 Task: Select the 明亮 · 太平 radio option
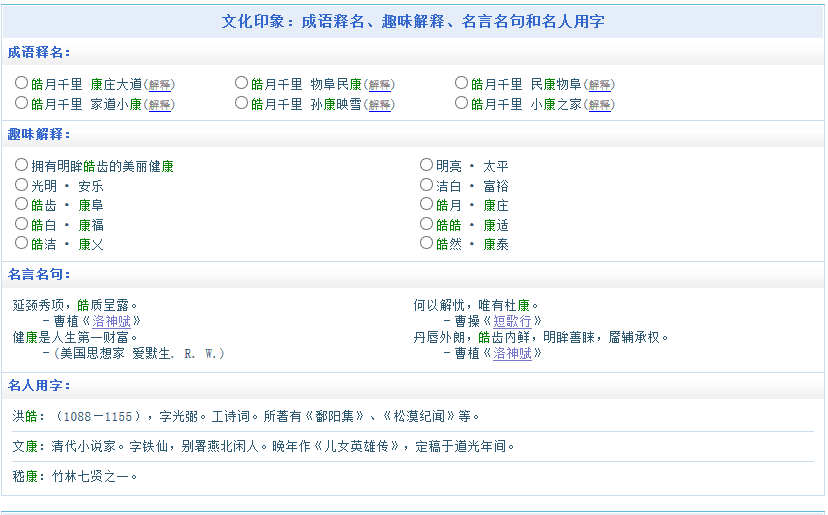click(x=427, y=165)
